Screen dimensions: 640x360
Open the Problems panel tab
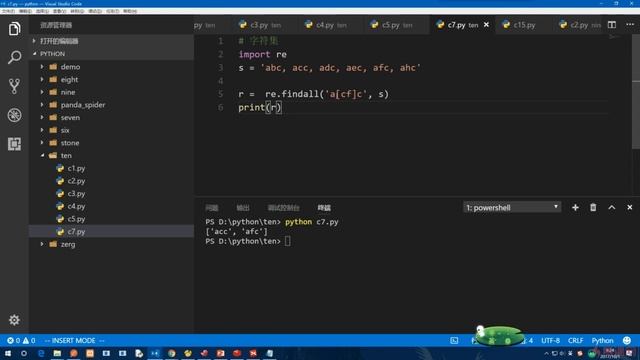[x=212, y=208]
